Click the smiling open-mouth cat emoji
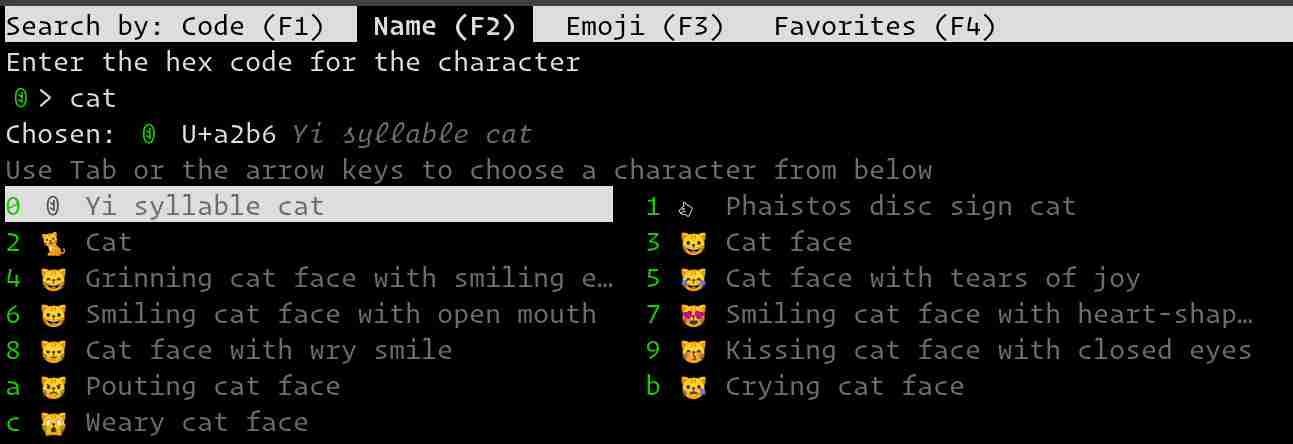 53,315
